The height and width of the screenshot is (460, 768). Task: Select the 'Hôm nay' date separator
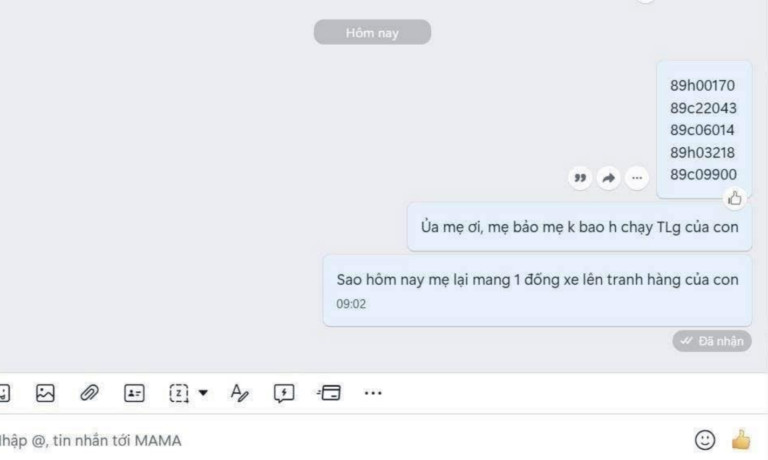(x=372, y=32)
